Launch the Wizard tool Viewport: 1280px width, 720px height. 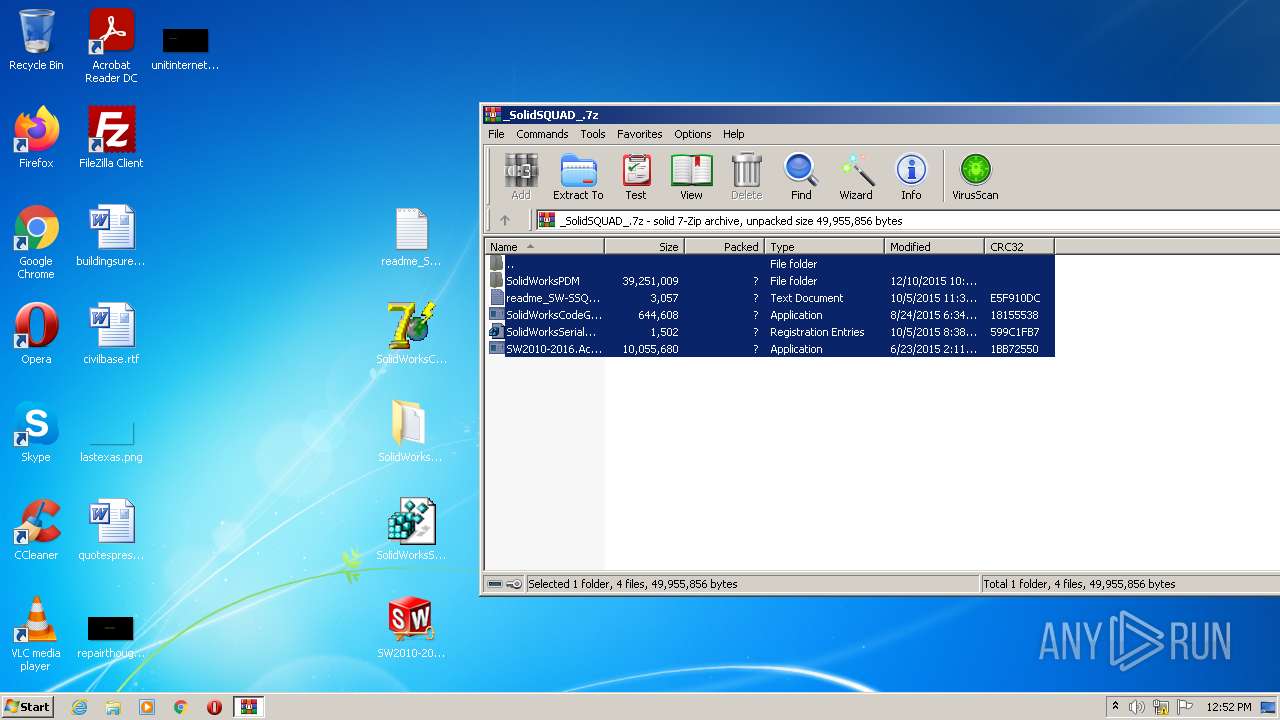click(856, 177)
